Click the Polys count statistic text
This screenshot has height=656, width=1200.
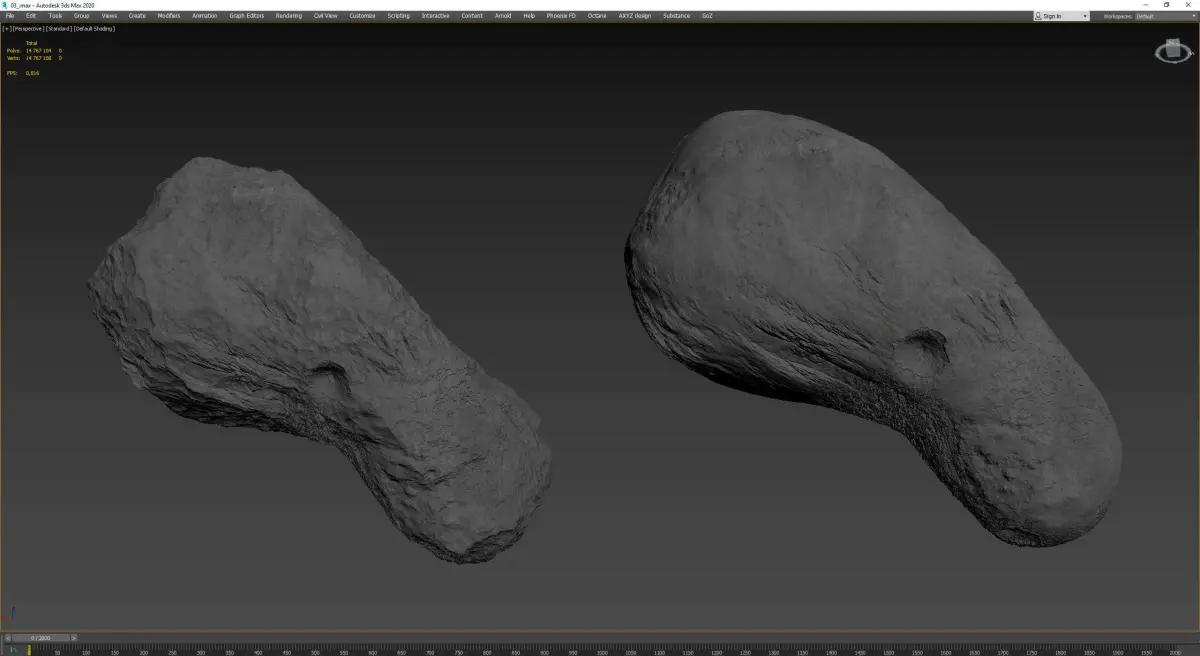(x=33, y=51)
